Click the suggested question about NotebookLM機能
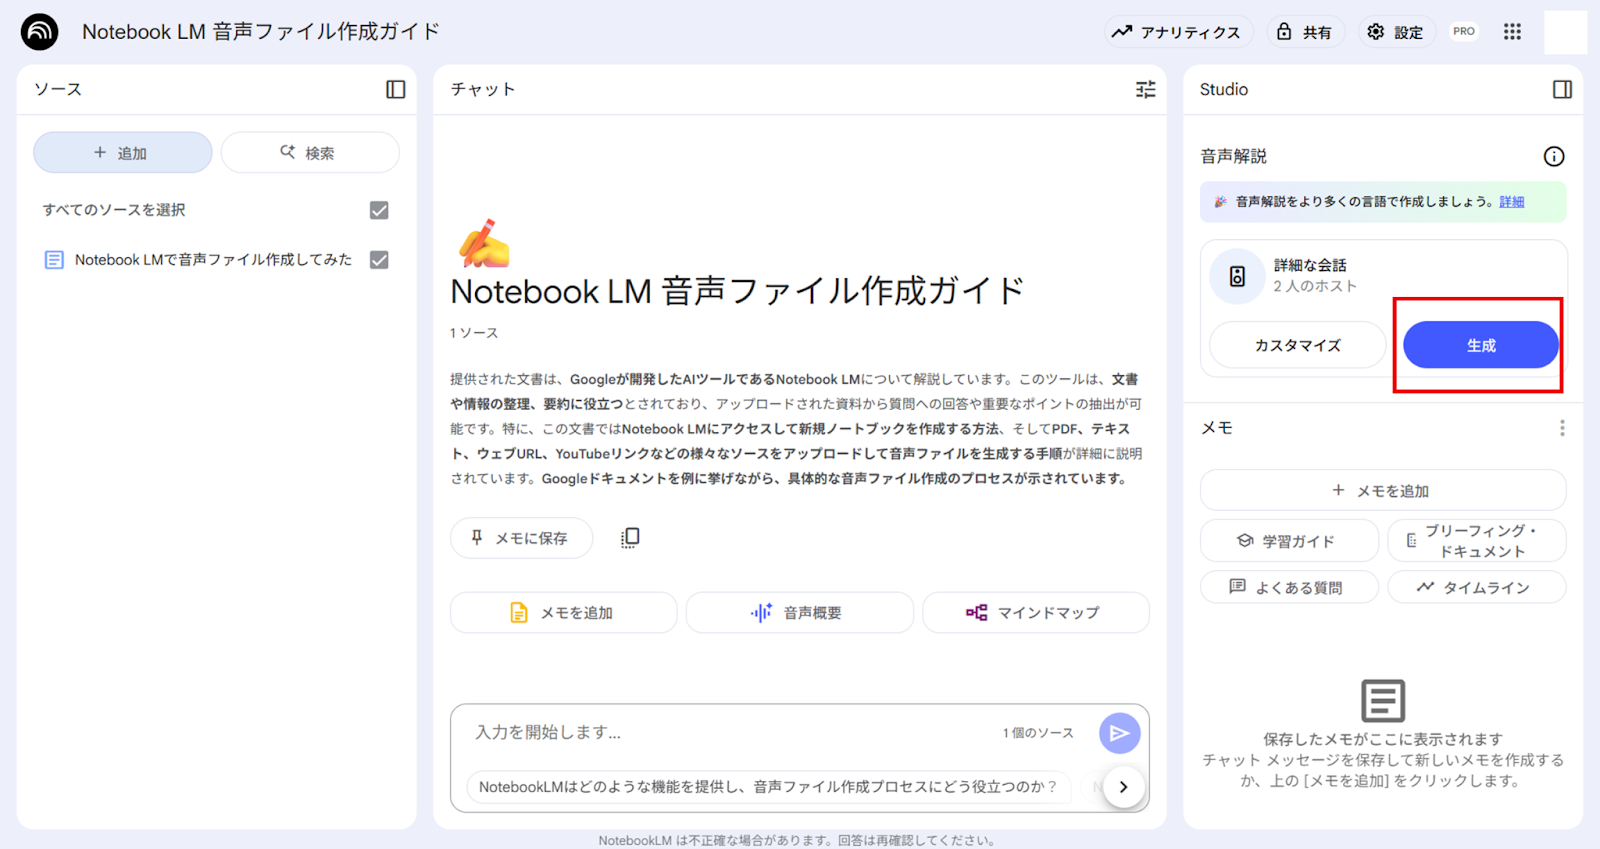Viewport: 1600px width, 849px height. coord(768,787)
